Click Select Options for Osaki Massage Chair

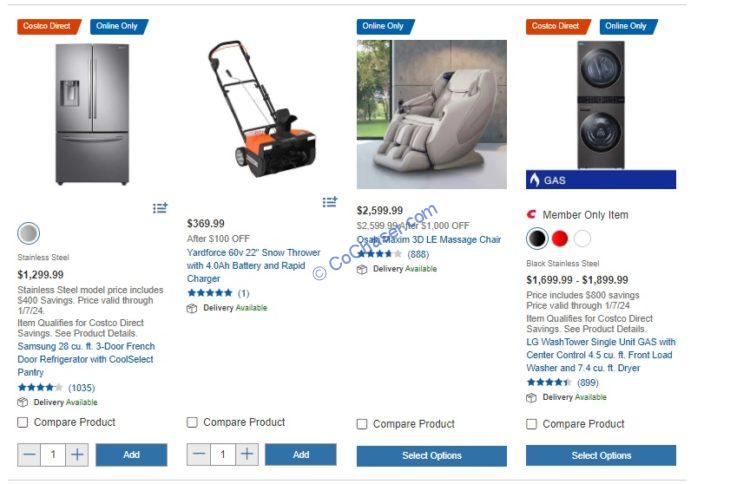(431, 456)
